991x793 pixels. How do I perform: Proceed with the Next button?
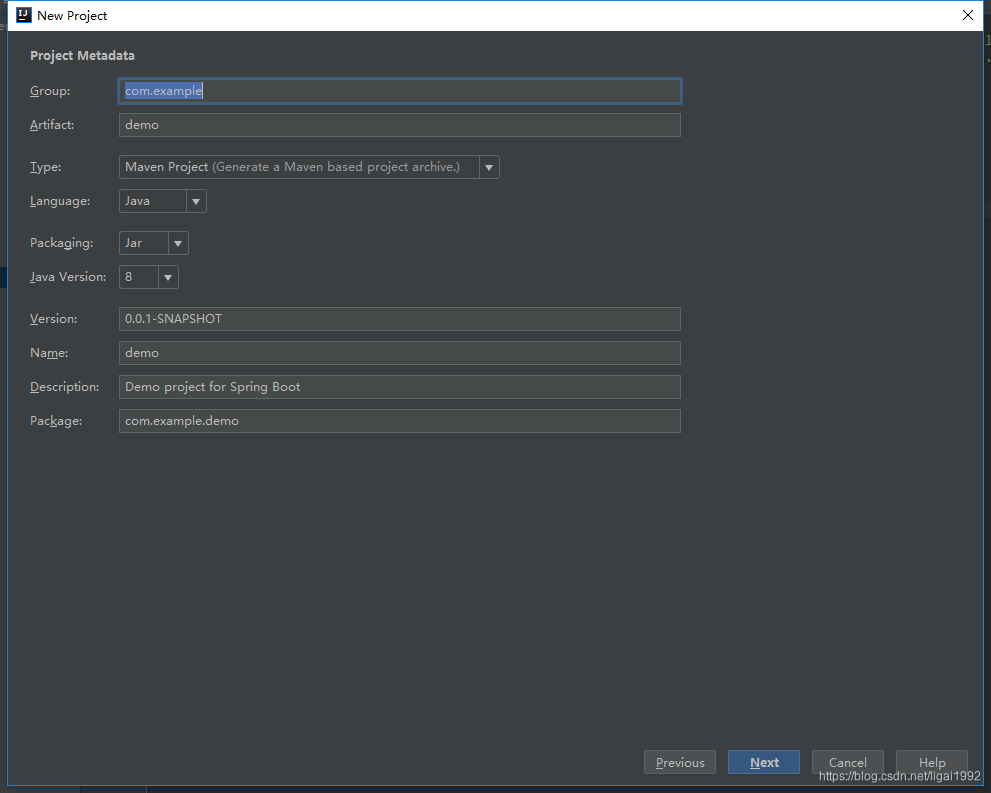tap(763, 763)
